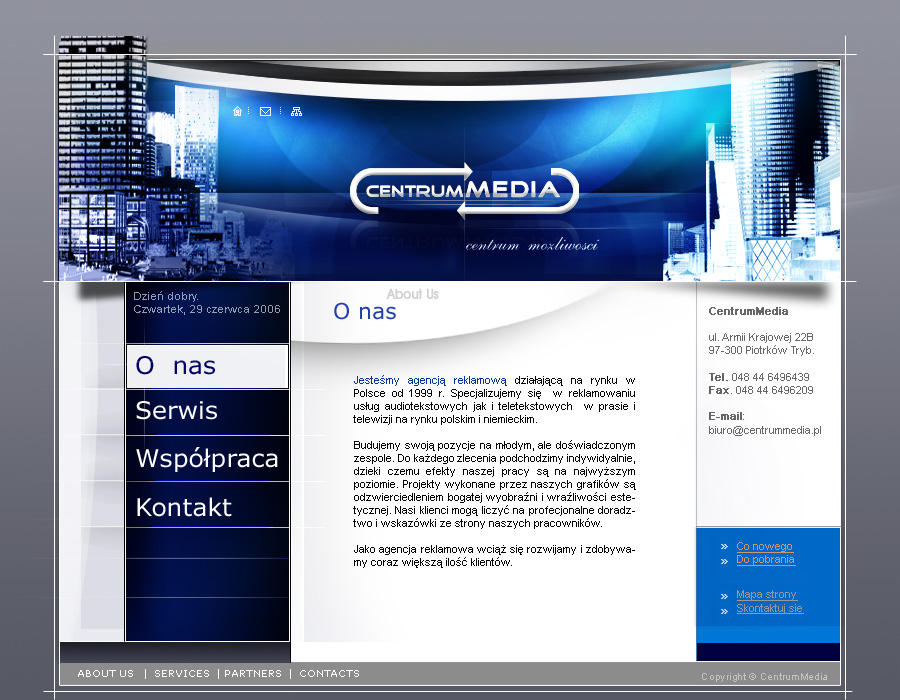Open SERVICES from the footer
Viewport: 900px width, 700px height.
181,674
